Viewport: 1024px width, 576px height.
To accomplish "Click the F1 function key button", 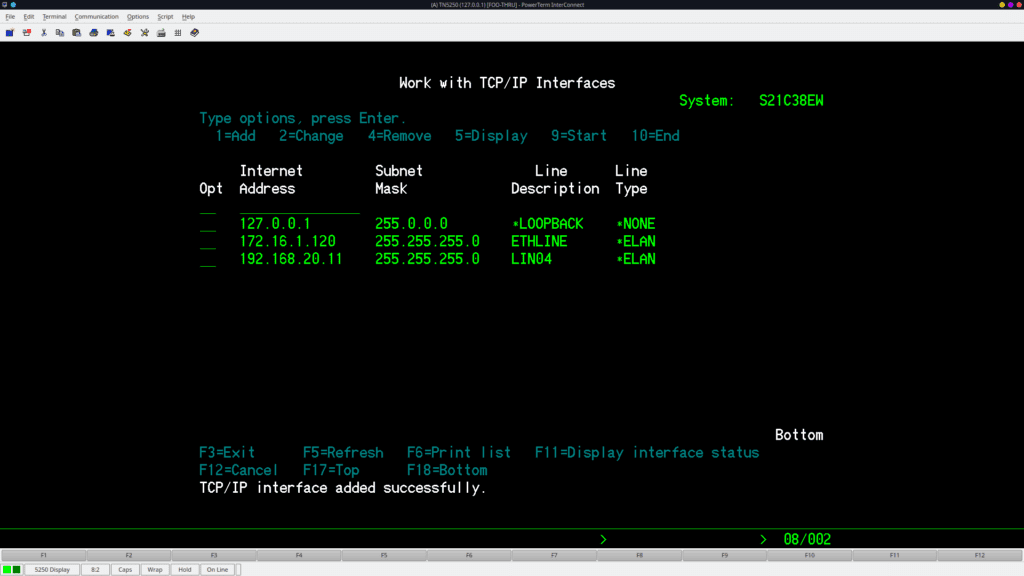I will coord(44,555).
